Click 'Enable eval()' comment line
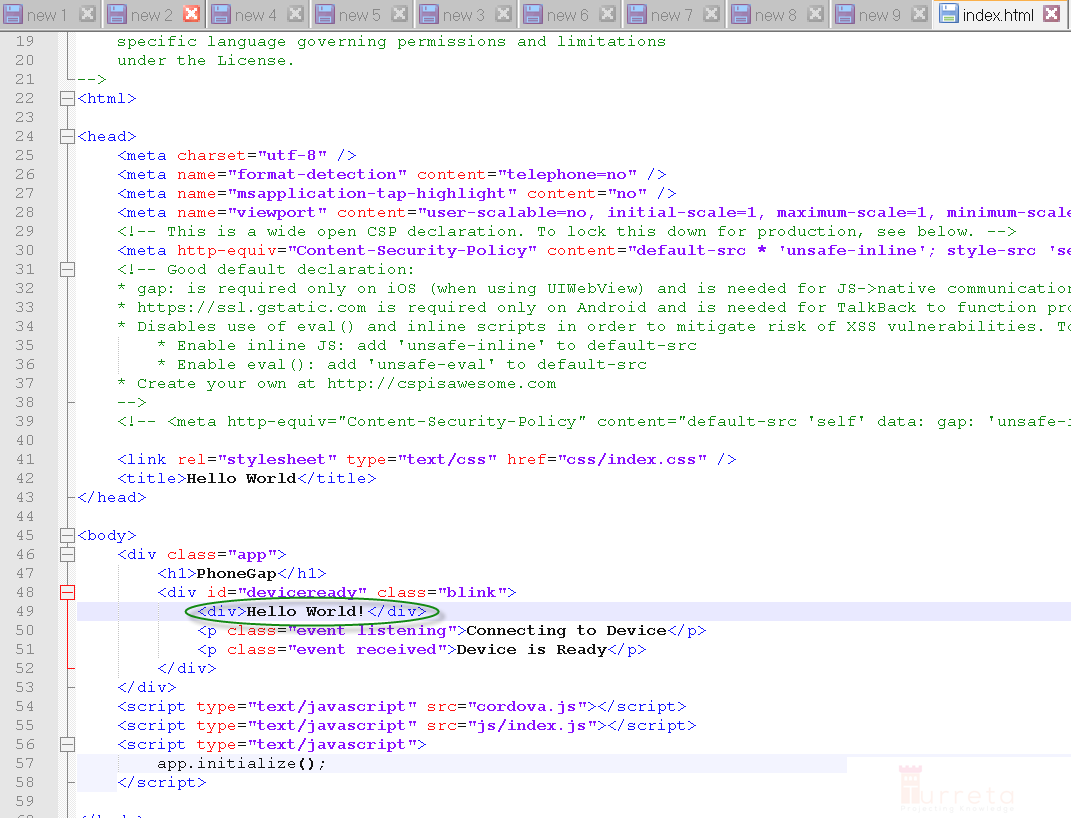 [x=402, y=365]
